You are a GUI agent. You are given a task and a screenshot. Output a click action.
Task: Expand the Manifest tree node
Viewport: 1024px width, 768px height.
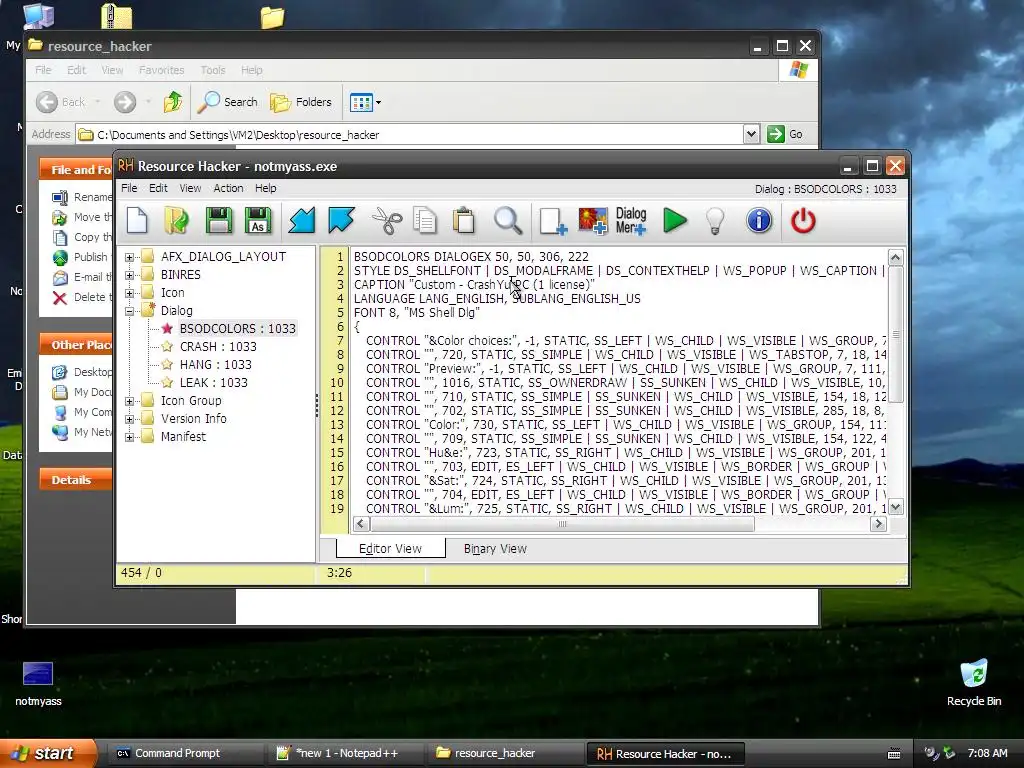(129, 438)
